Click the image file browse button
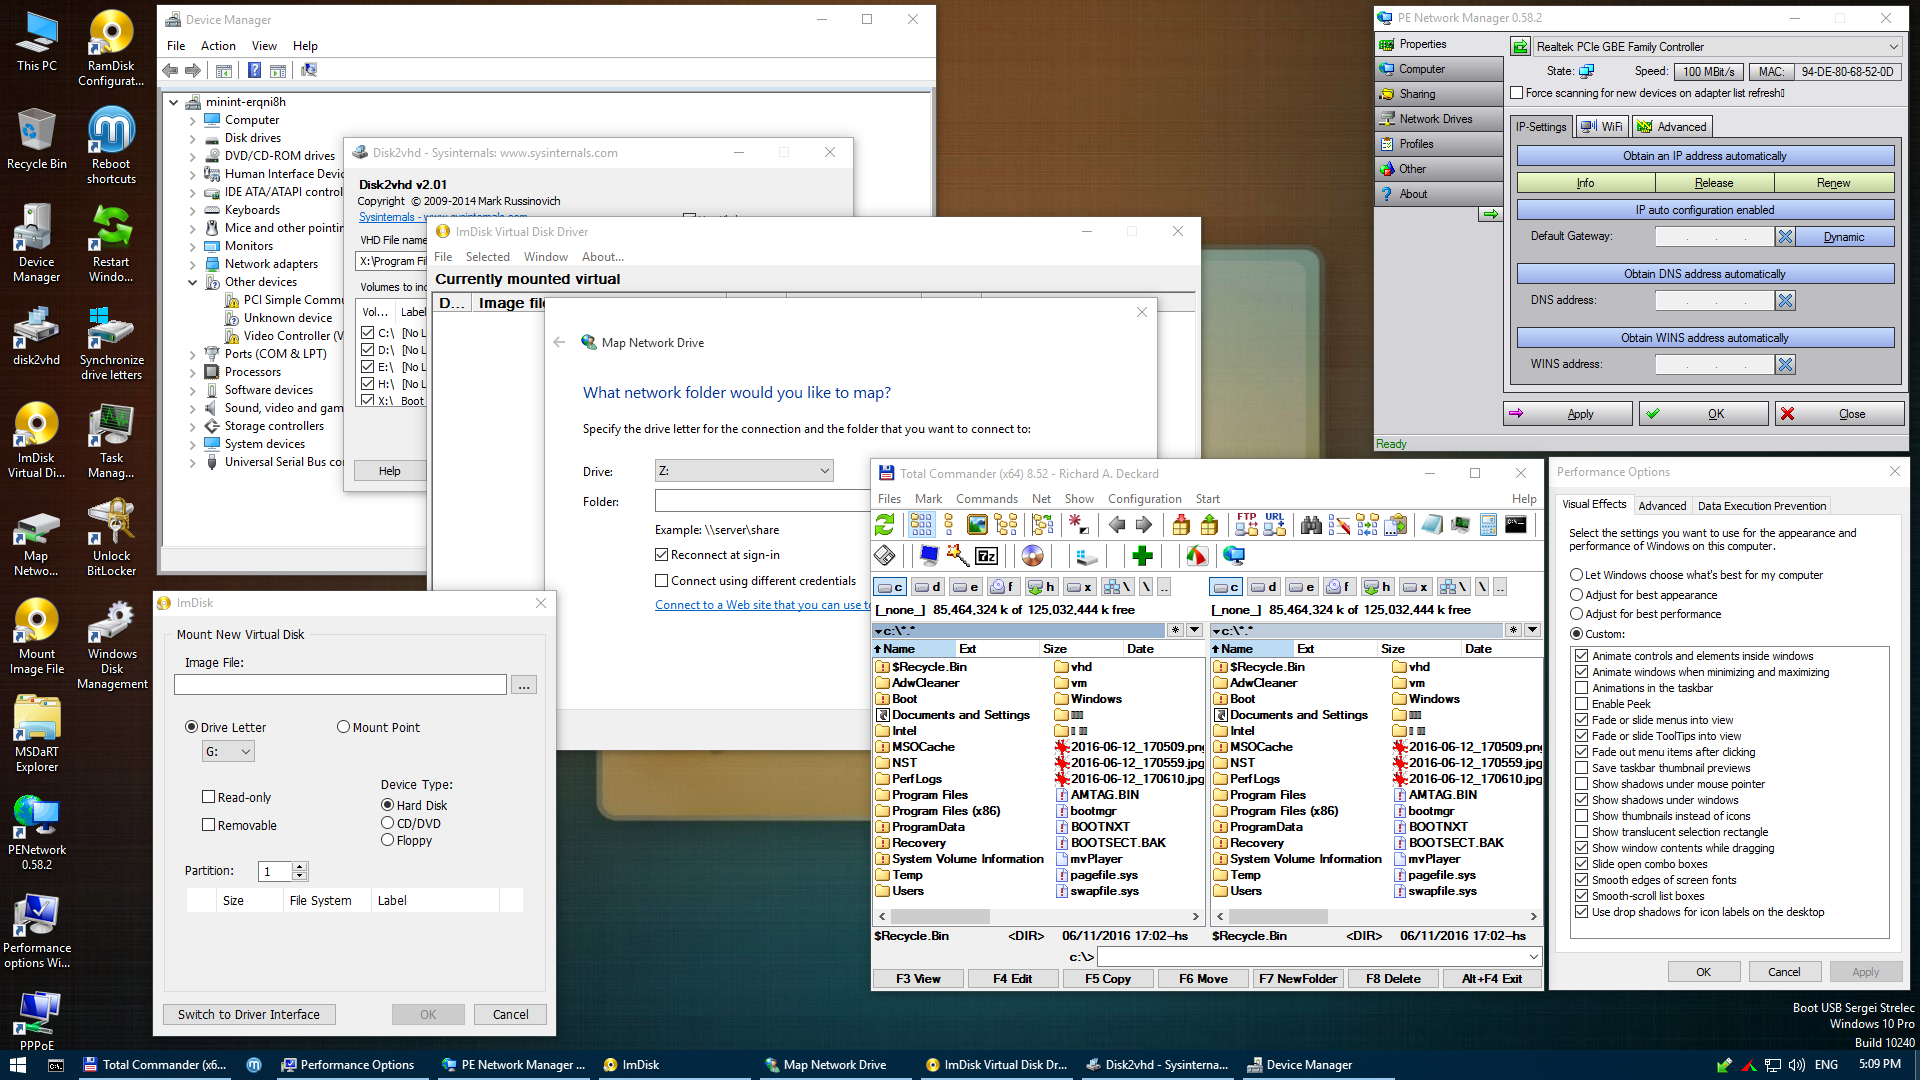The image size is (1920, 1080). point(524,685)
